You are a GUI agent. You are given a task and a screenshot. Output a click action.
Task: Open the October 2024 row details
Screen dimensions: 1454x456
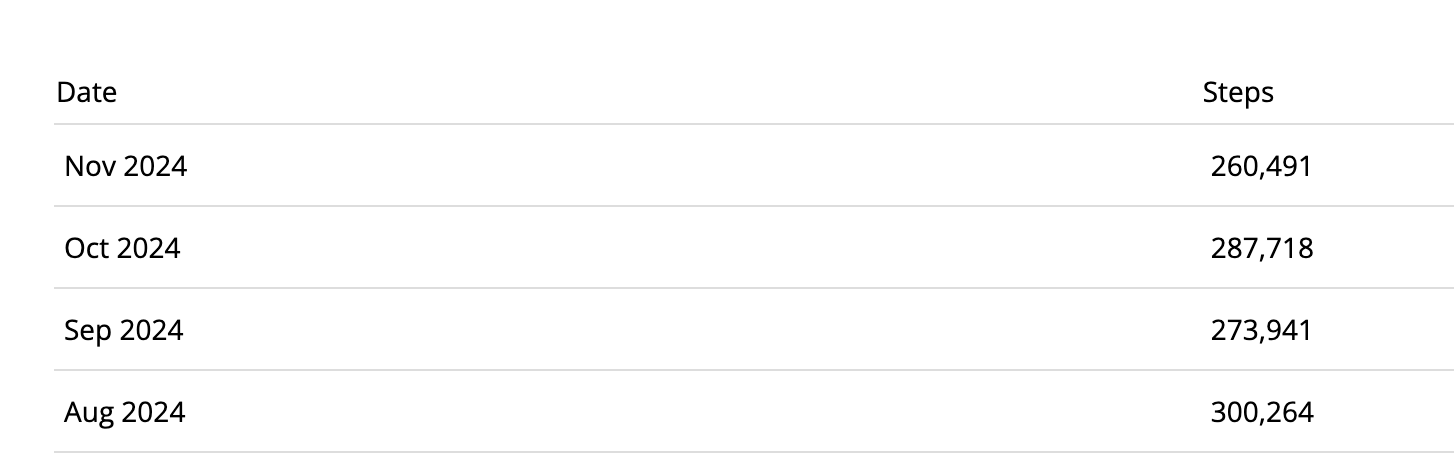[x=754, y=248]
